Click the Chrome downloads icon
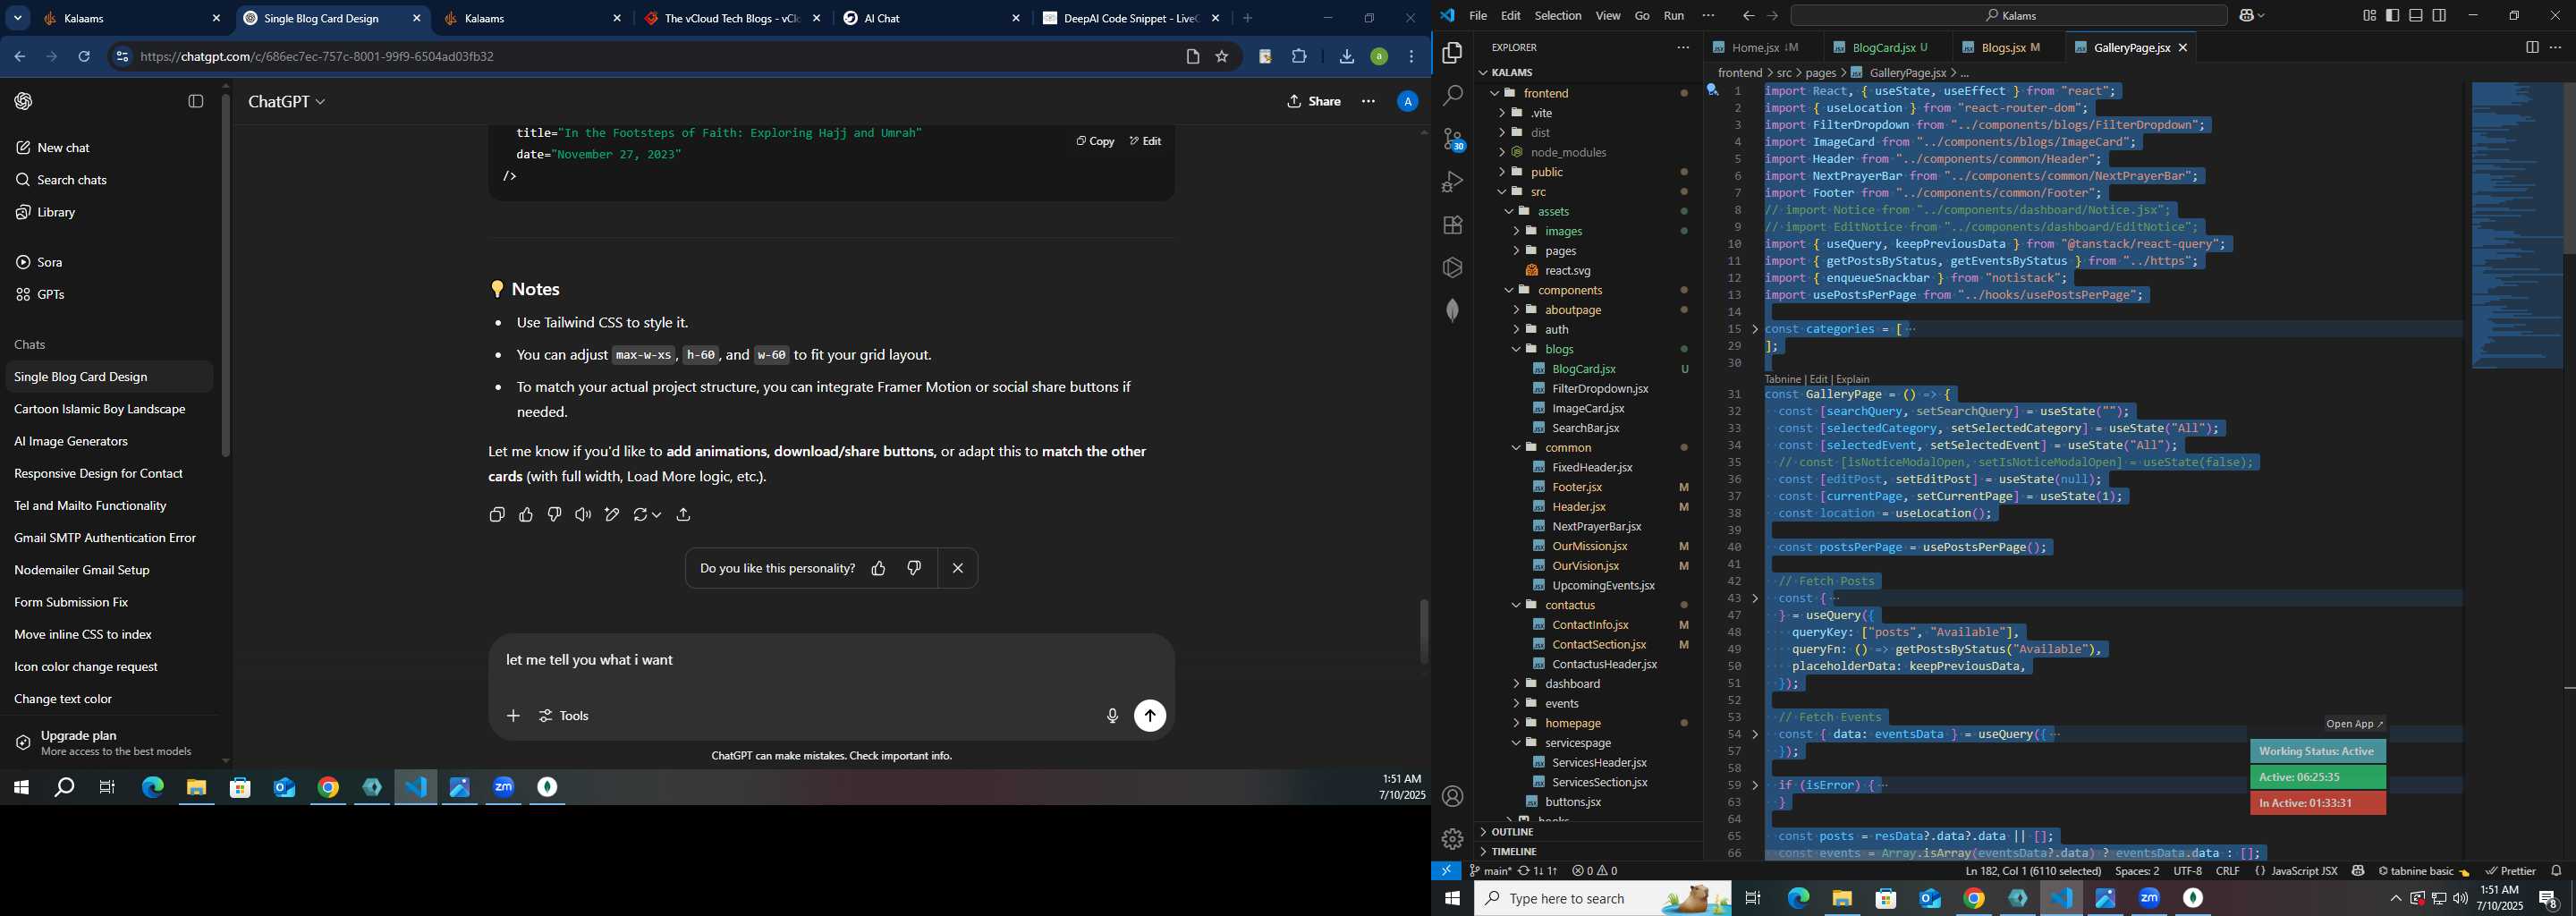Screen dimensions: 2576x916 (1346, 57)
